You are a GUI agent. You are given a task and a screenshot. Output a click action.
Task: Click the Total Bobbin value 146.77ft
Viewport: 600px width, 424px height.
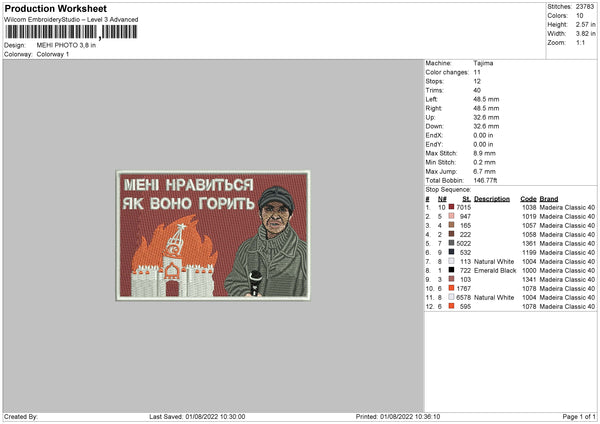(485, 180)
